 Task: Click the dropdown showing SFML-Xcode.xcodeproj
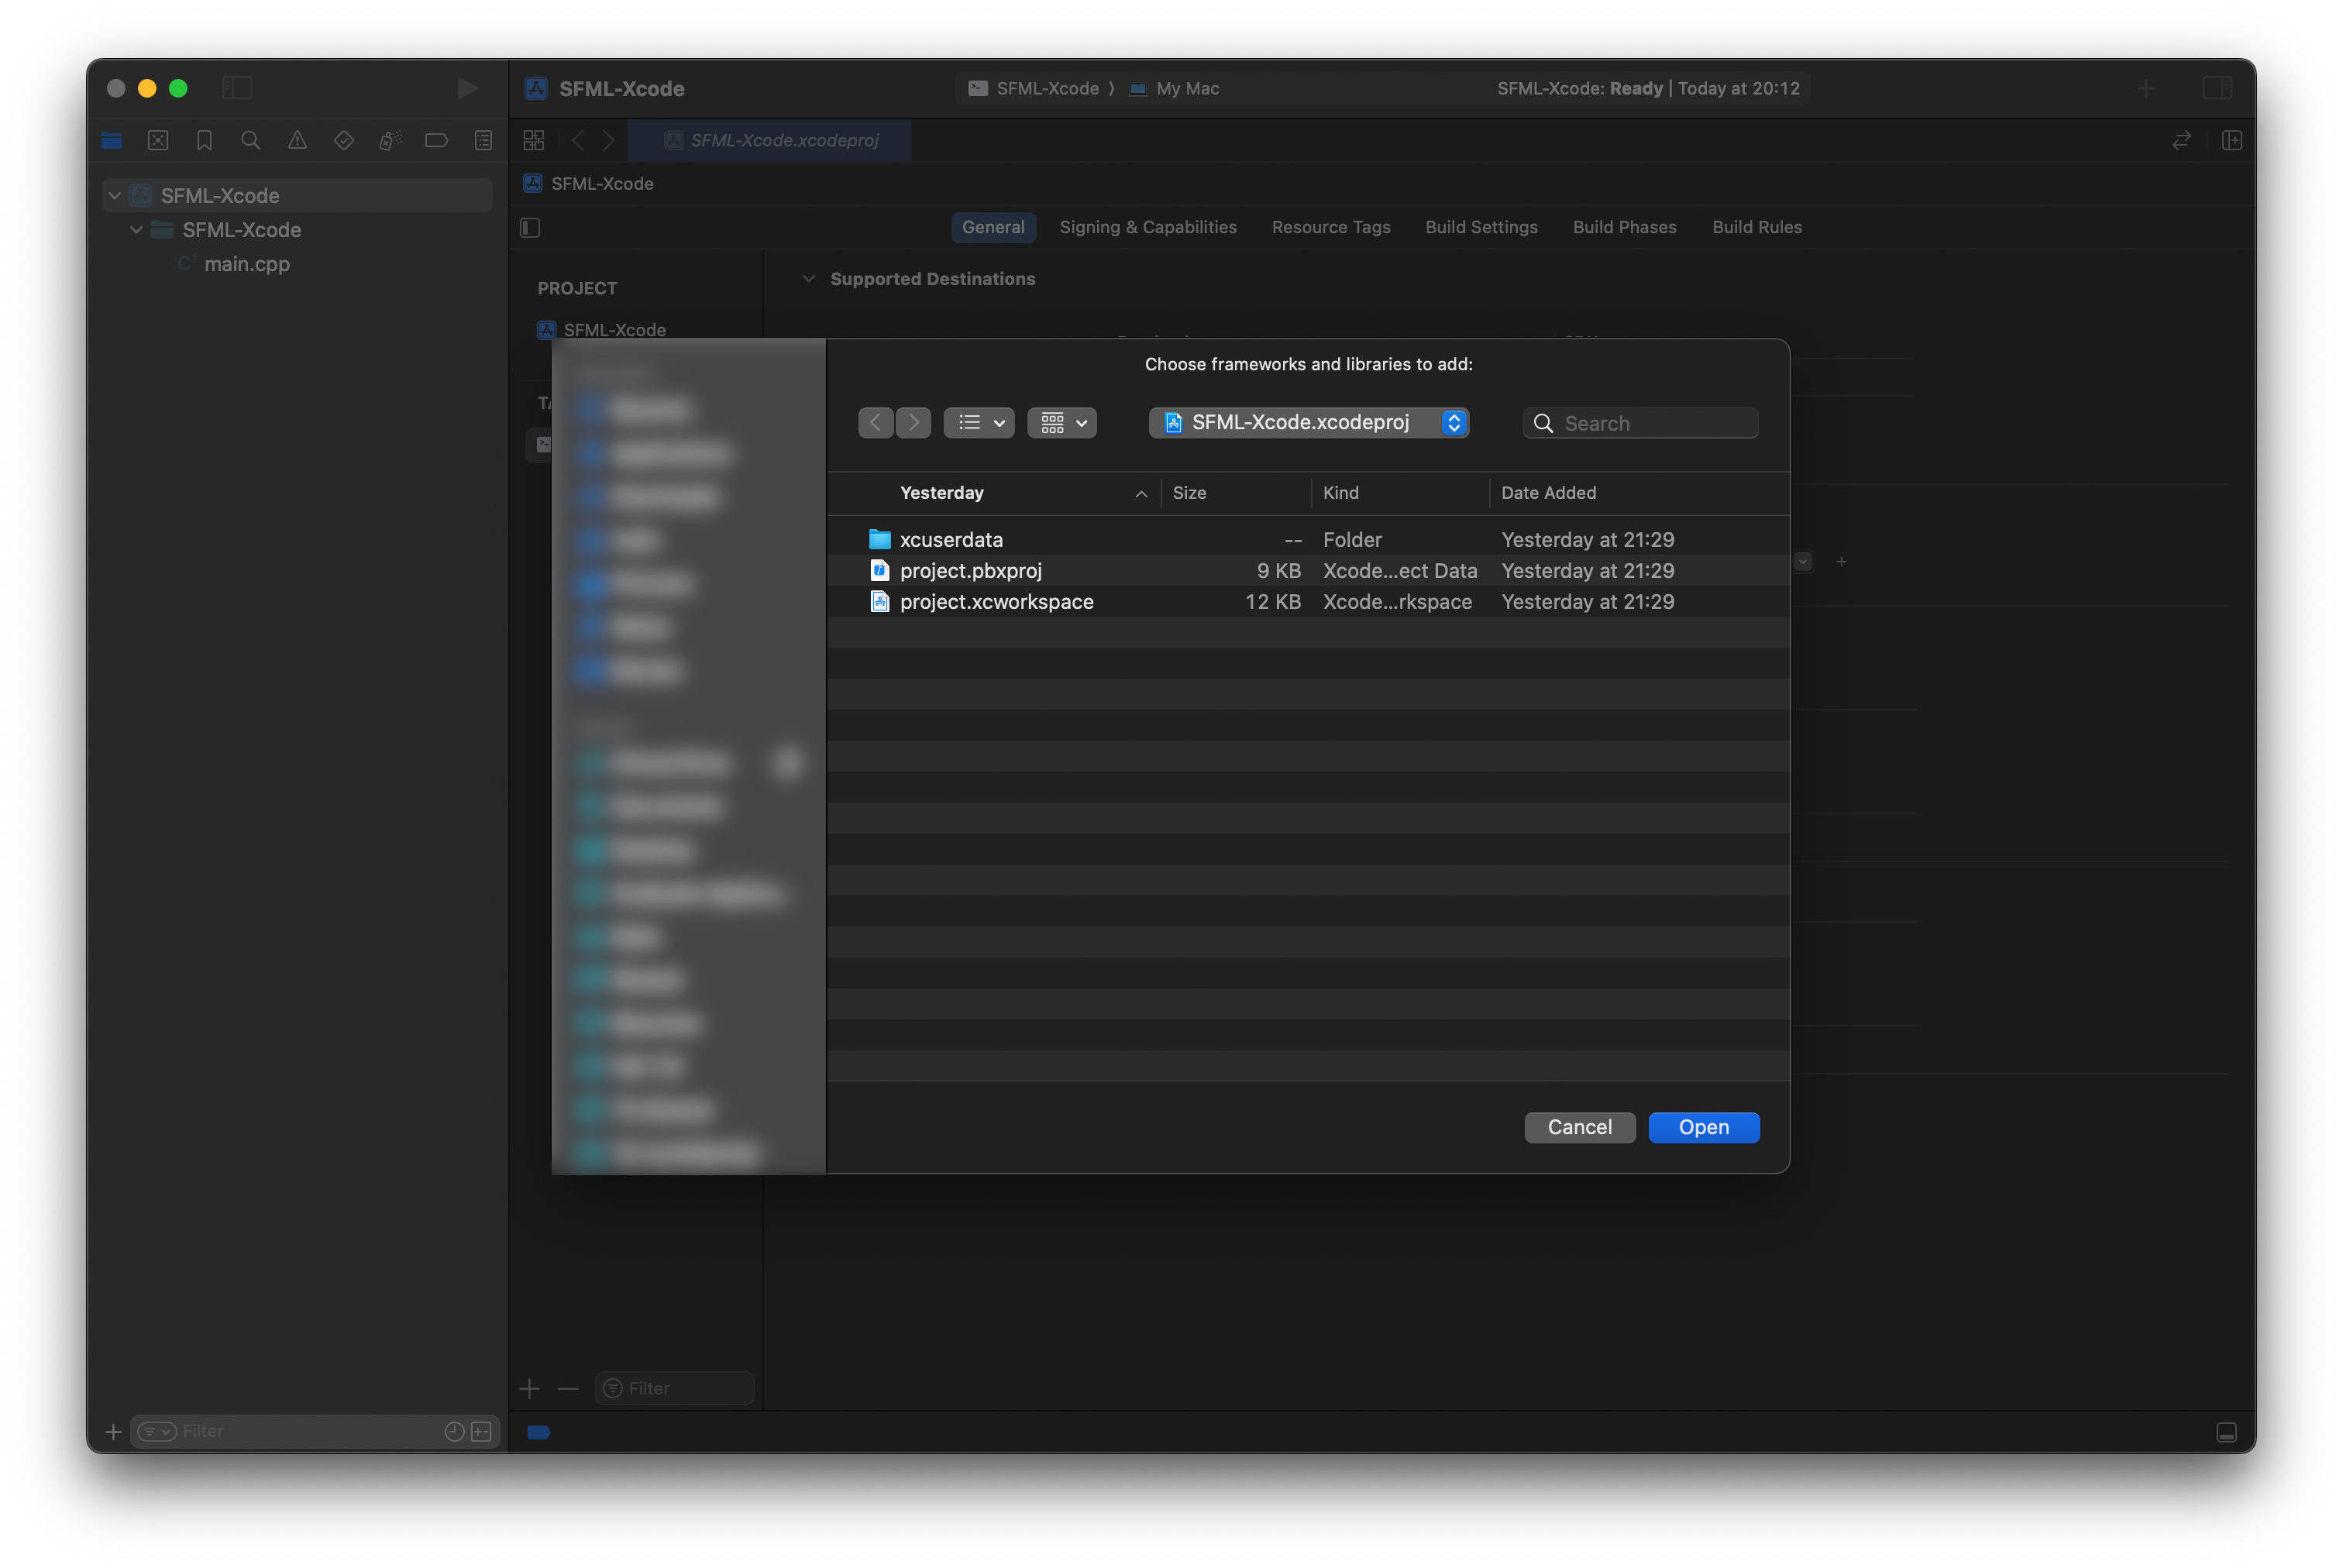pos(1309,421)
